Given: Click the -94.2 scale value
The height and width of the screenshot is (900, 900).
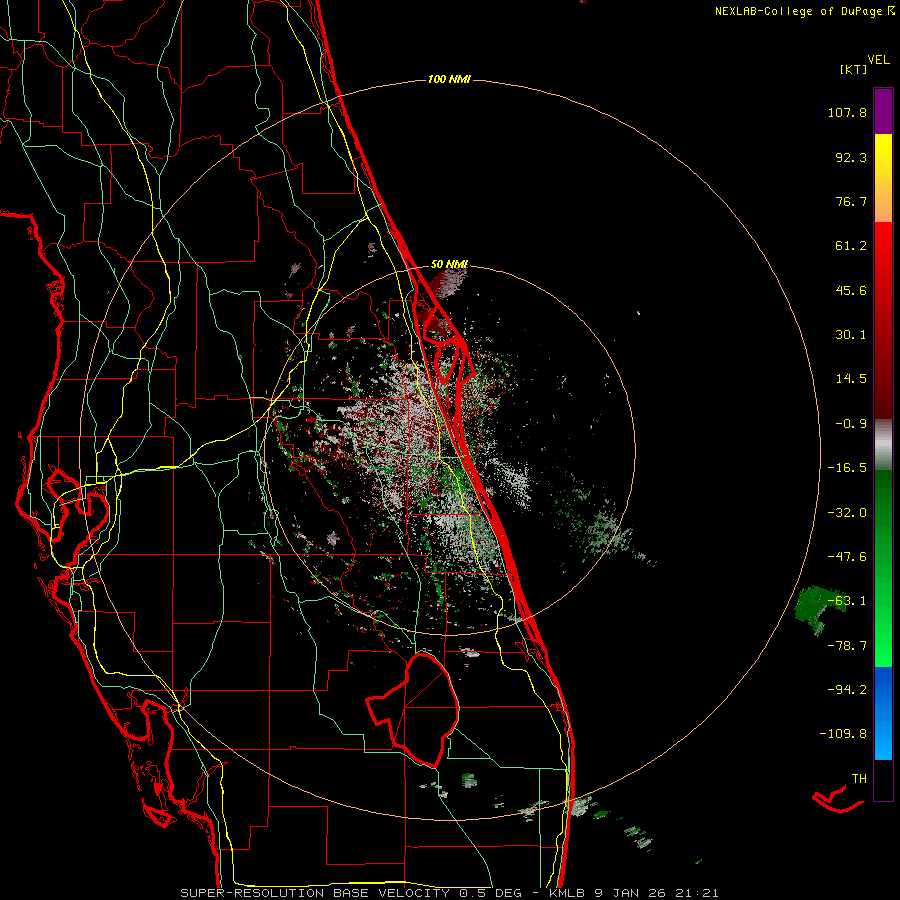Looking at the screenshot, I should click(847, 689).
